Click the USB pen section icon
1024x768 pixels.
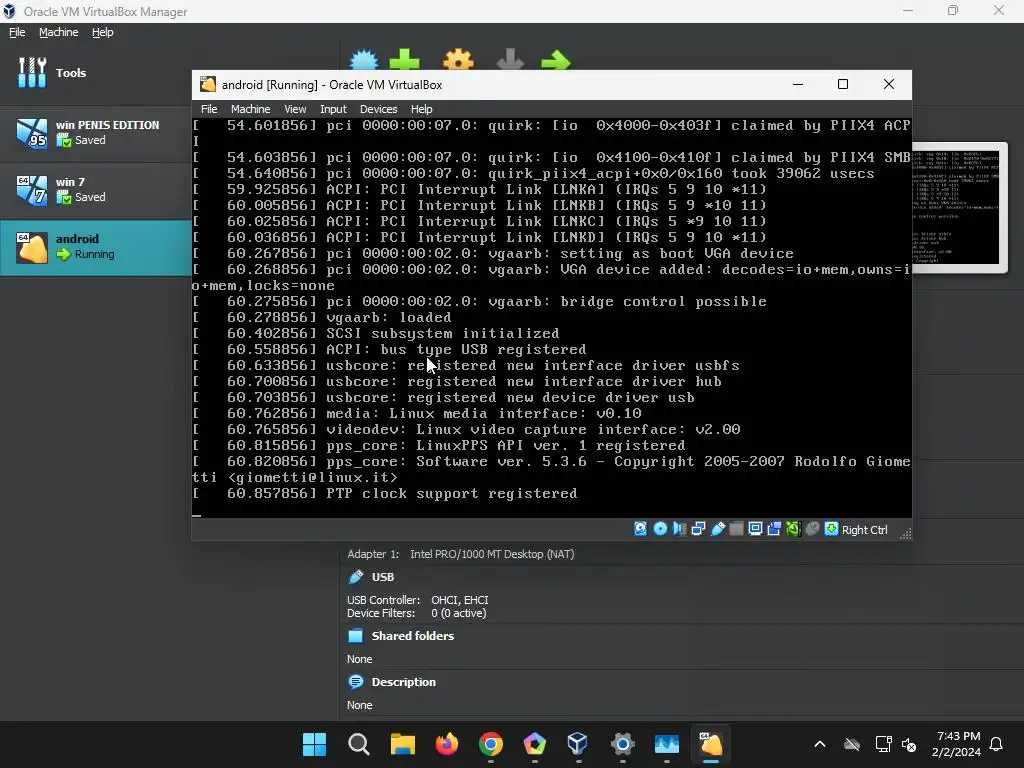356,577
